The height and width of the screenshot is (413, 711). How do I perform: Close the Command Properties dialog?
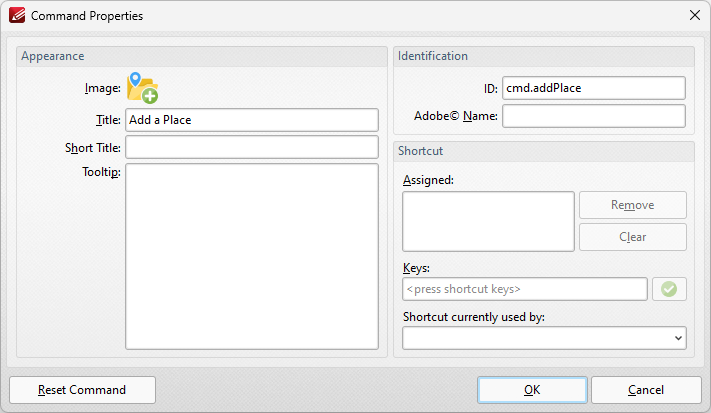[695, 15]
